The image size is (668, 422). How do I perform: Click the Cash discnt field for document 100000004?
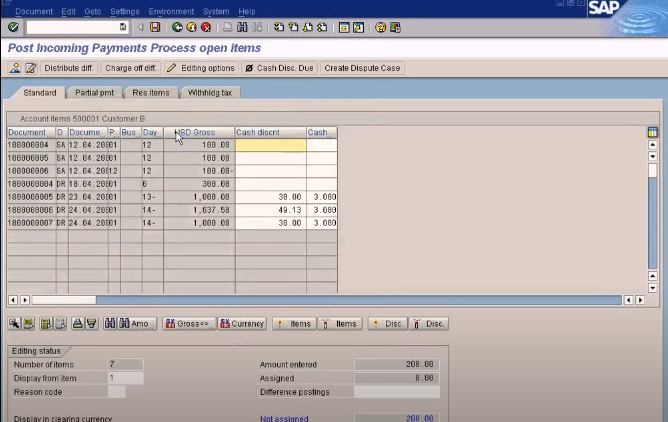271,145
